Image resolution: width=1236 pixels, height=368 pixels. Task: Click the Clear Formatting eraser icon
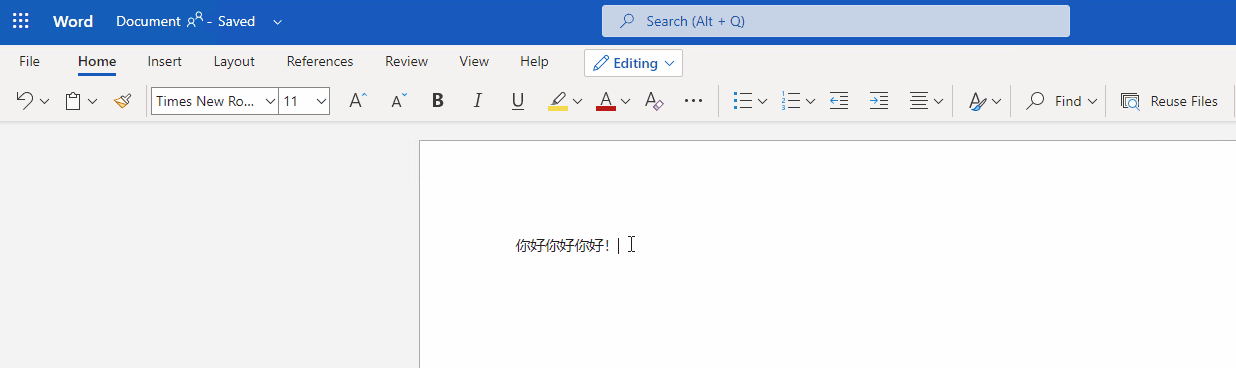654,101
